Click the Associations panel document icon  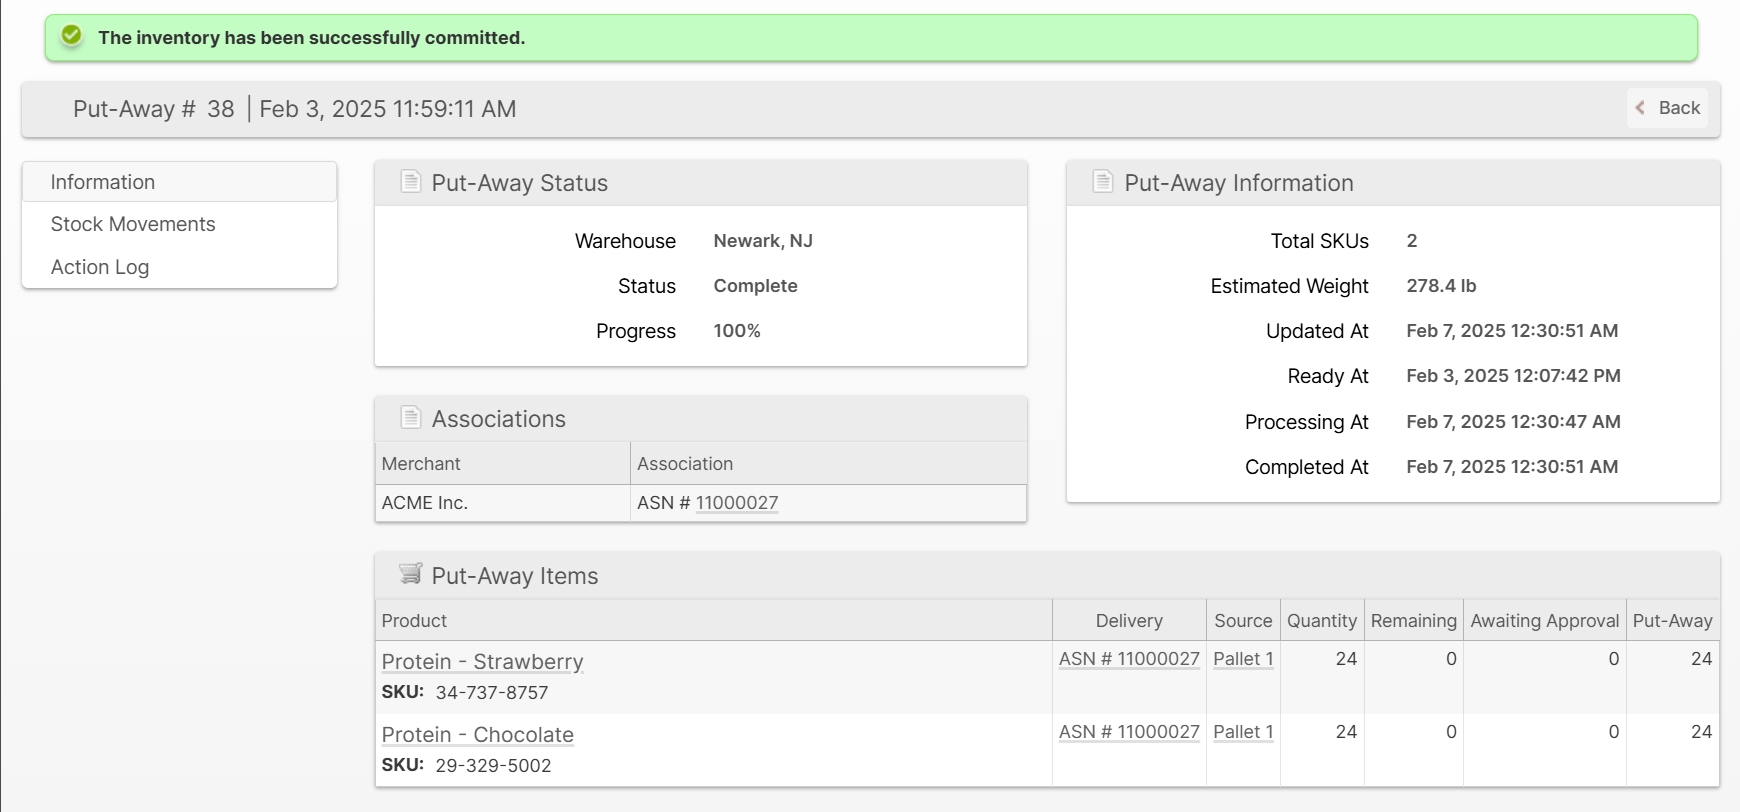pyautogui.click(x=410, y=418)
